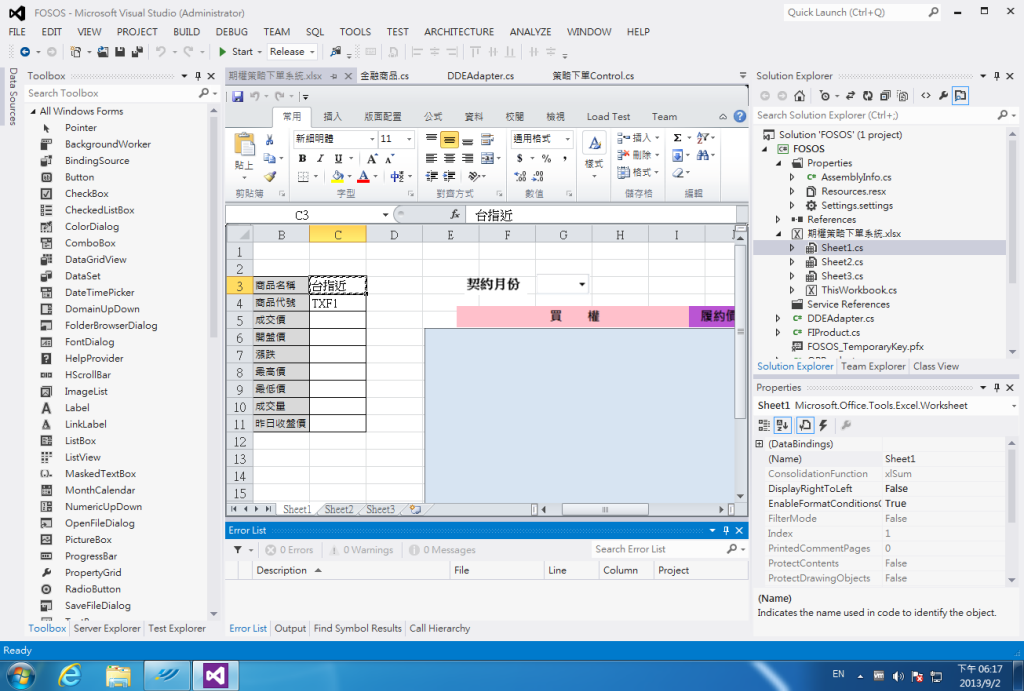Open the font name dropdown 新細明體

tap(372, 139)
